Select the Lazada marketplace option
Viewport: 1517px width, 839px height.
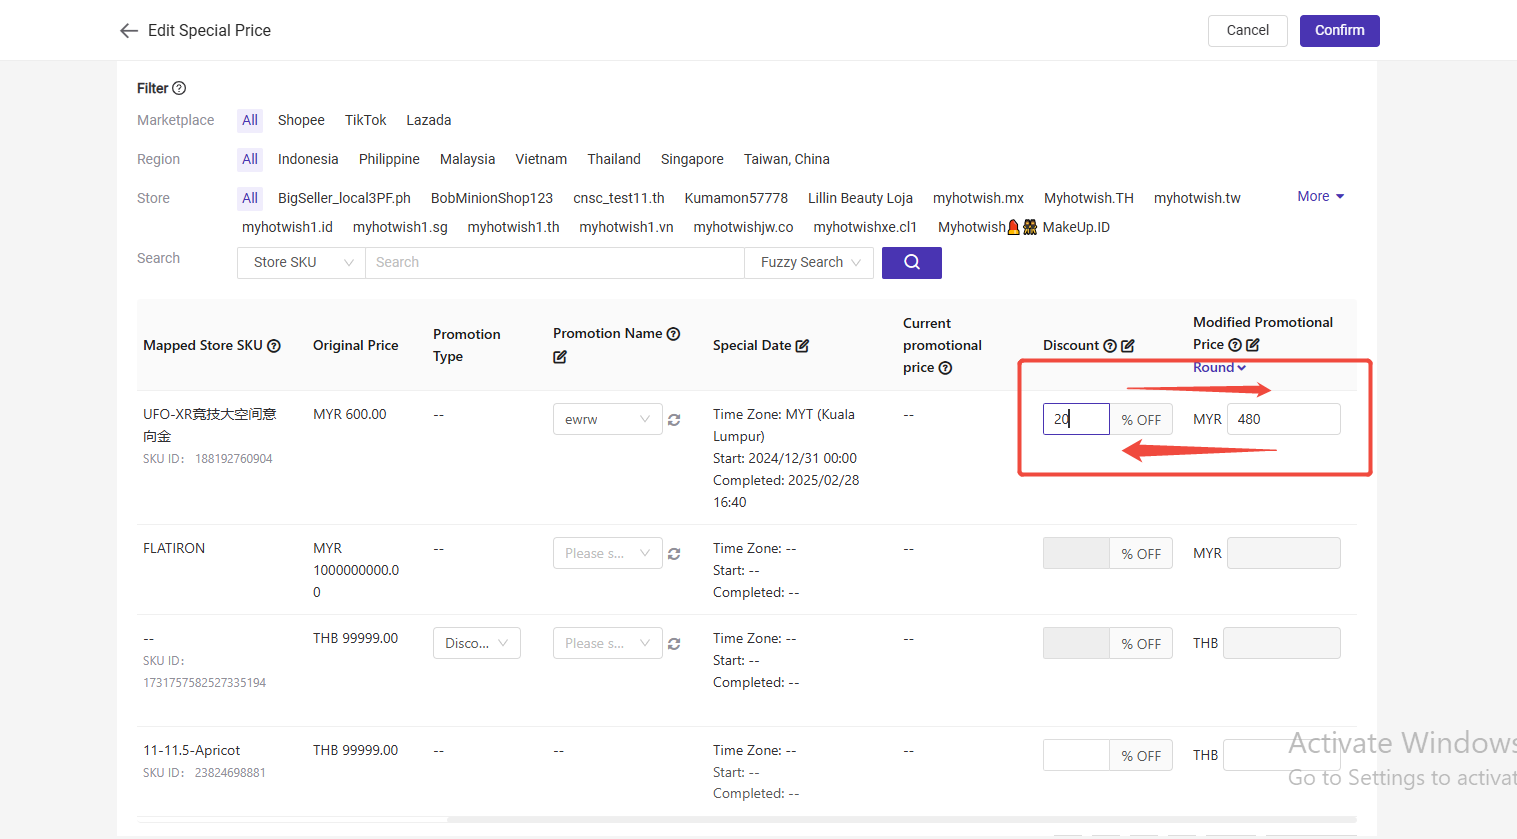point(428,120)
